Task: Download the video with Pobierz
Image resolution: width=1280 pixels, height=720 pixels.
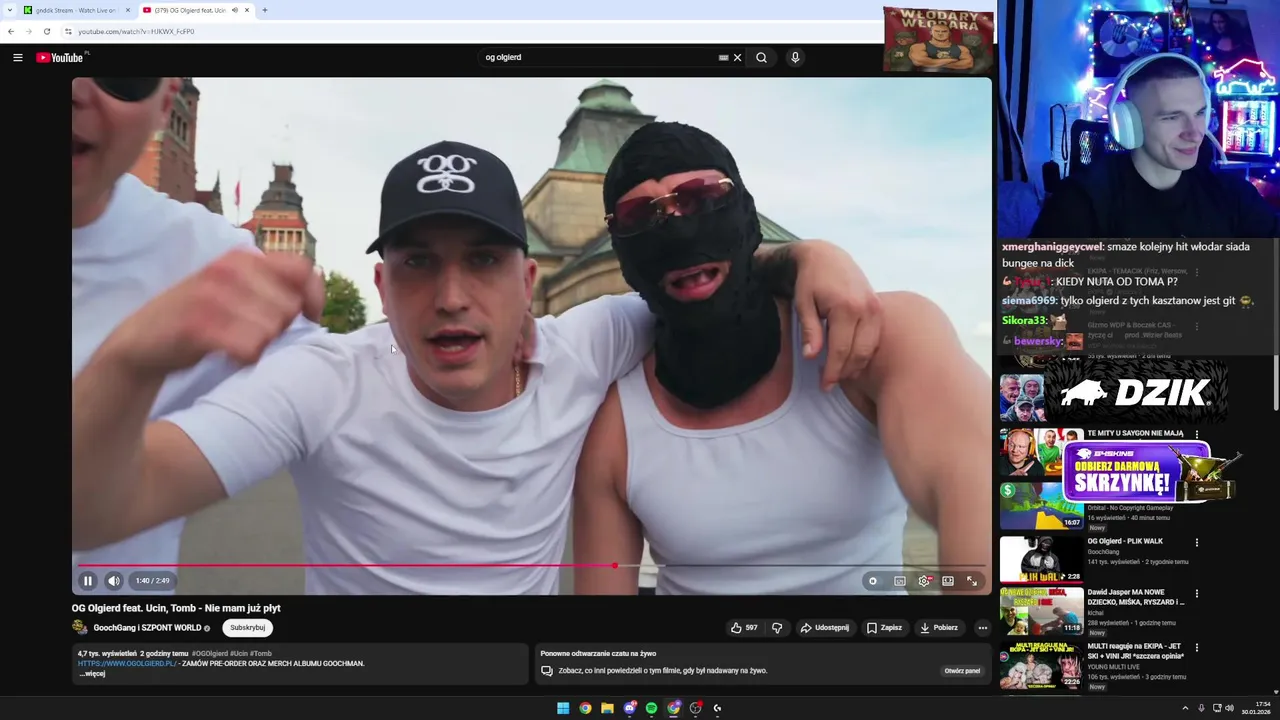Action: click(x=939, y=628)
